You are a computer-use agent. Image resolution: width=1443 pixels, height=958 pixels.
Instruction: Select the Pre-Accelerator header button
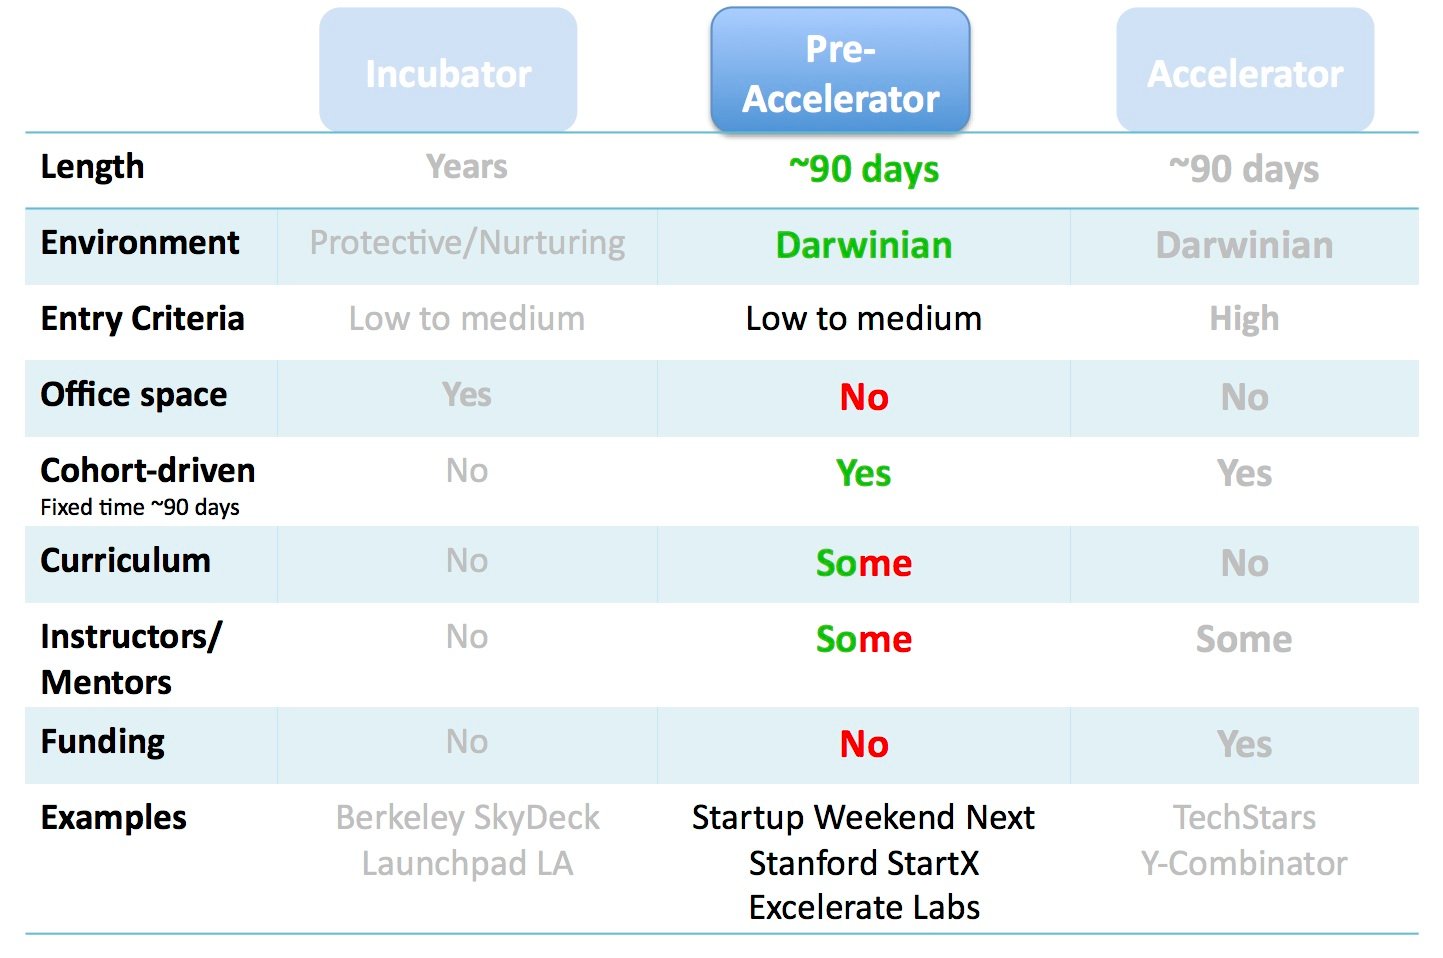[x=840, y=73]
